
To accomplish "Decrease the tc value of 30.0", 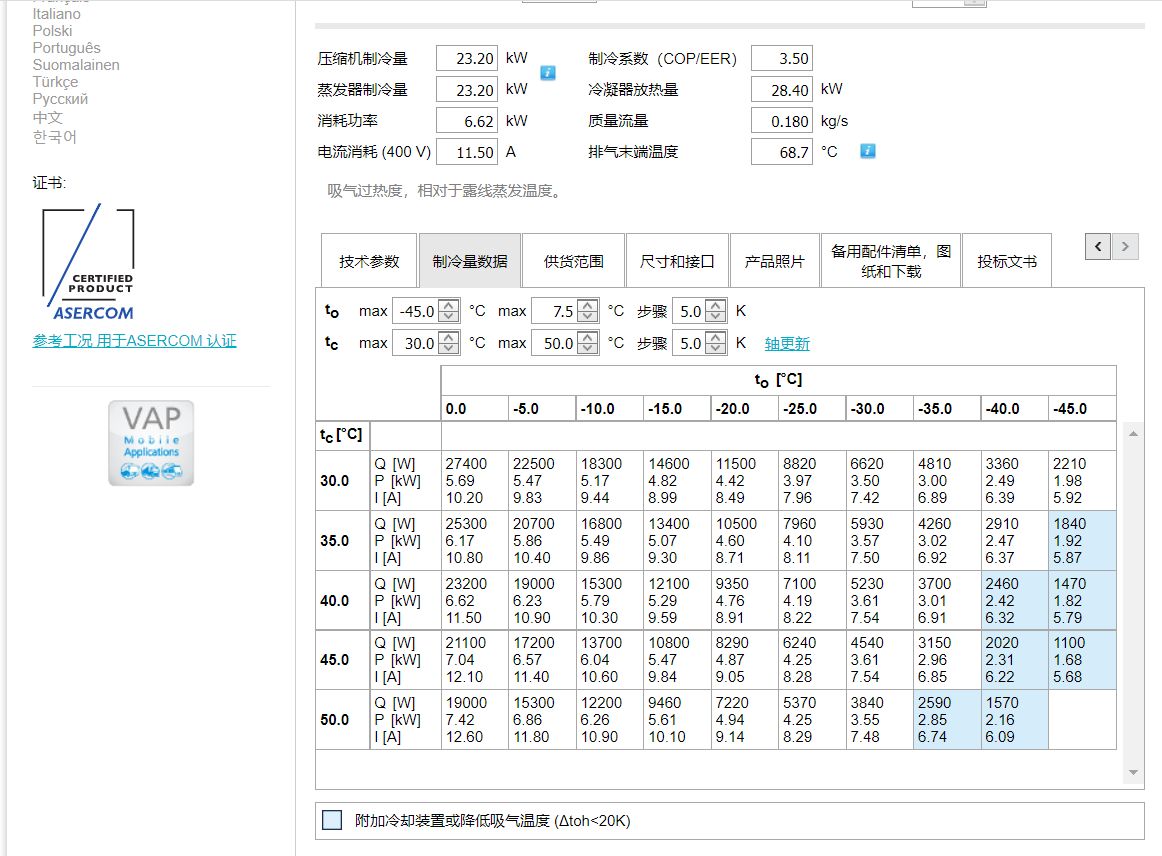I will (x=448, y=348).
